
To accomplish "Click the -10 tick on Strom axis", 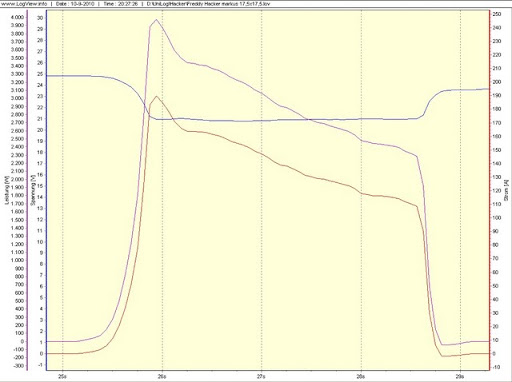I will click(x=496, y=367).
